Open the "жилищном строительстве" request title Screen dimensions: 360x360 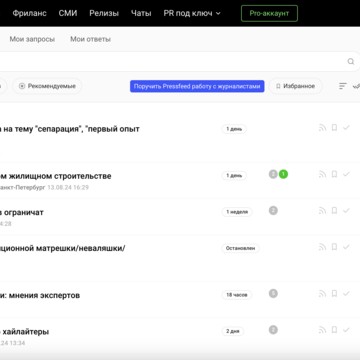56,176
